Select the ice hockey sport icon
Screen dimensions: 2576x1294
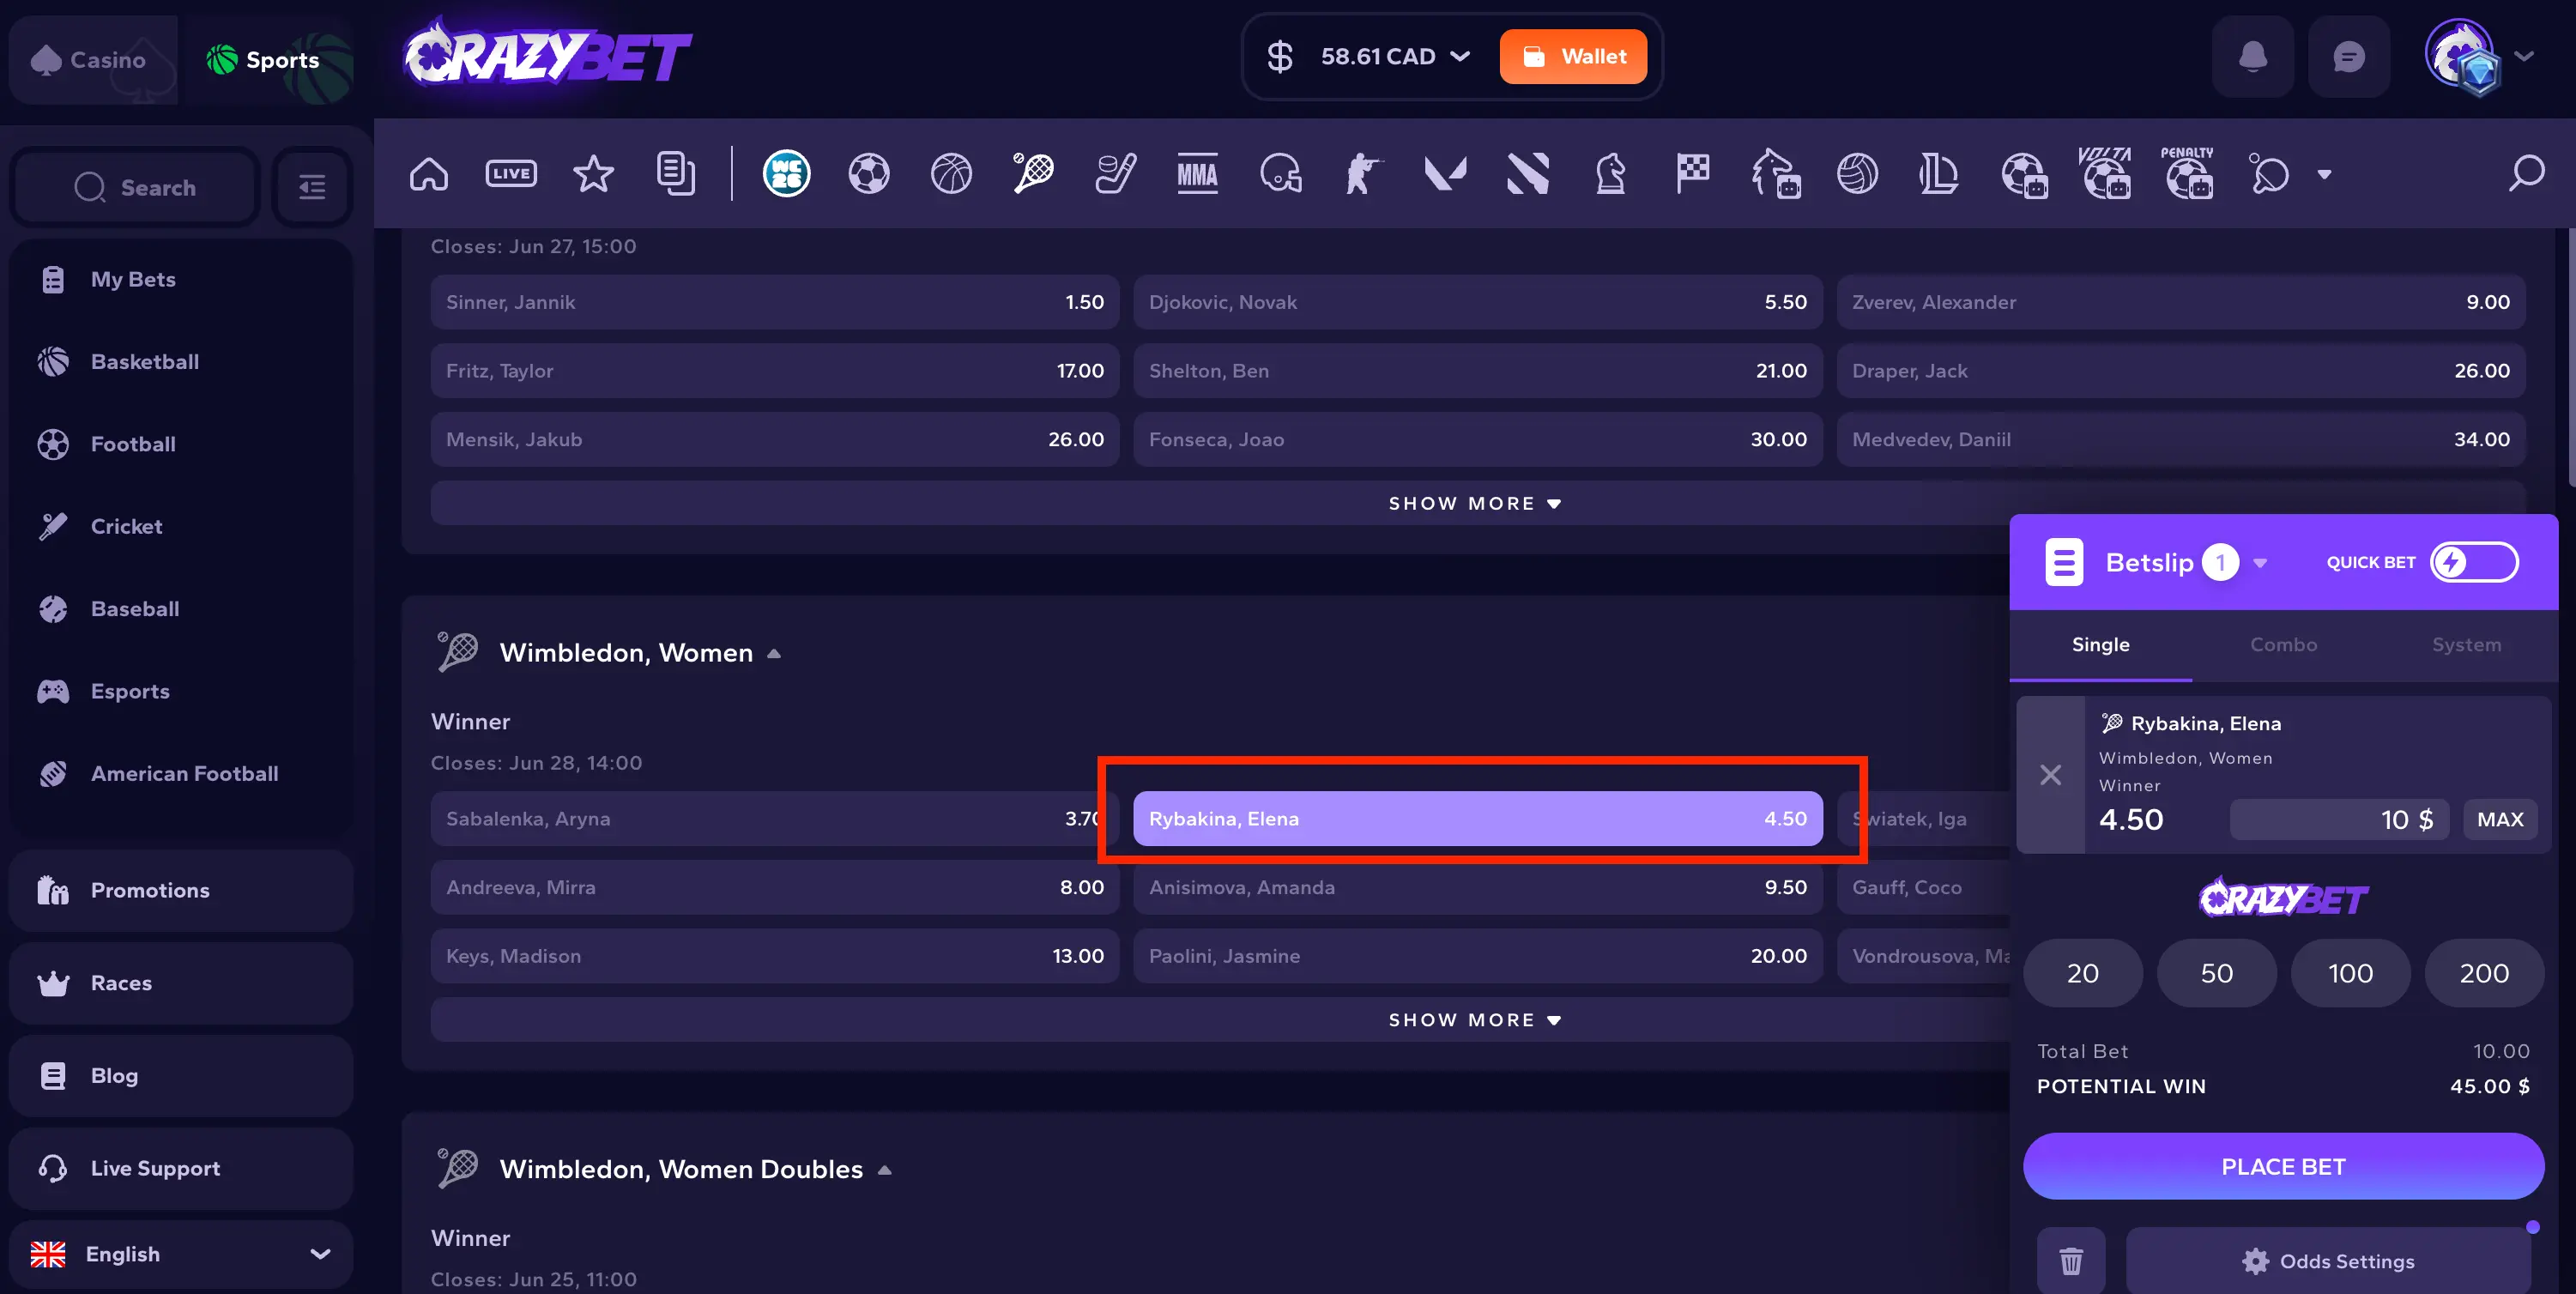coord(1116,174)
